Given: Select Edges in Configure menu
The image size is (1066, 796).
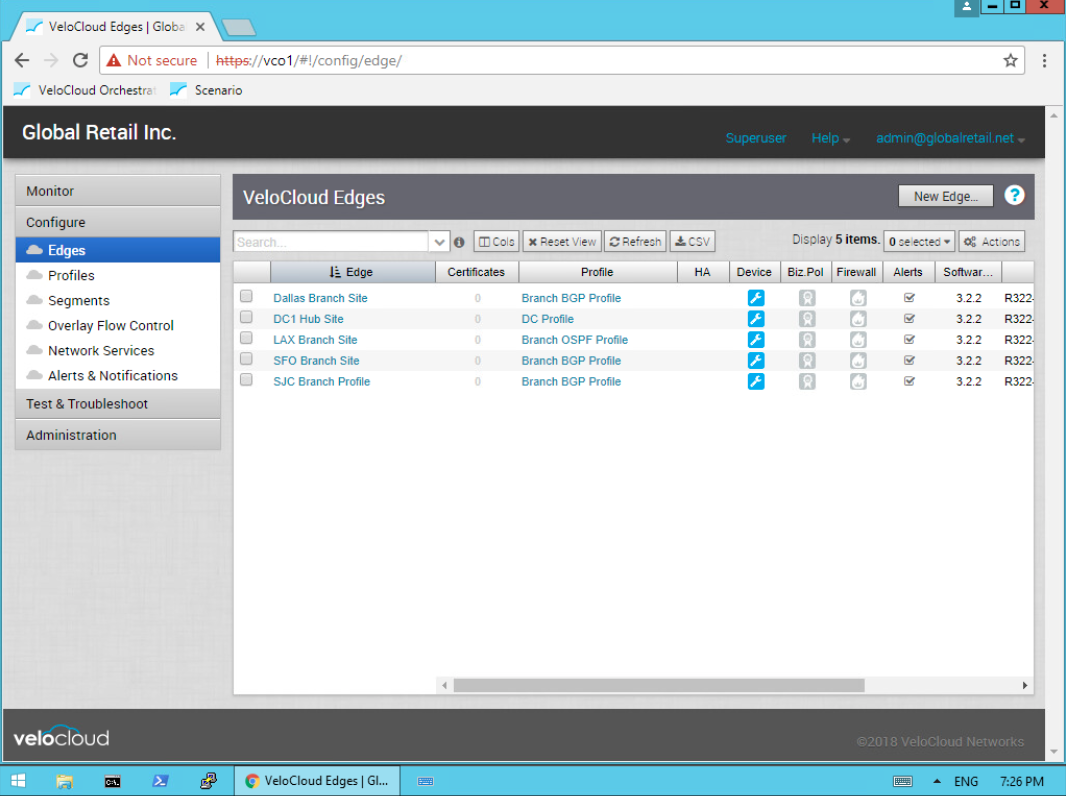Looking at the screenshot, I should point(118,250).
